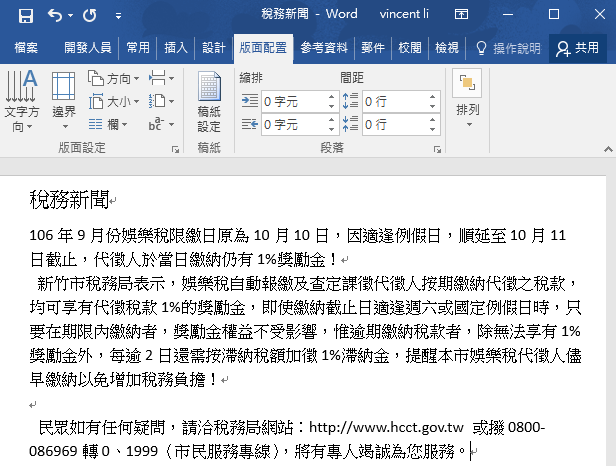Open the 文字方向 text direction menu

point(22,101)
